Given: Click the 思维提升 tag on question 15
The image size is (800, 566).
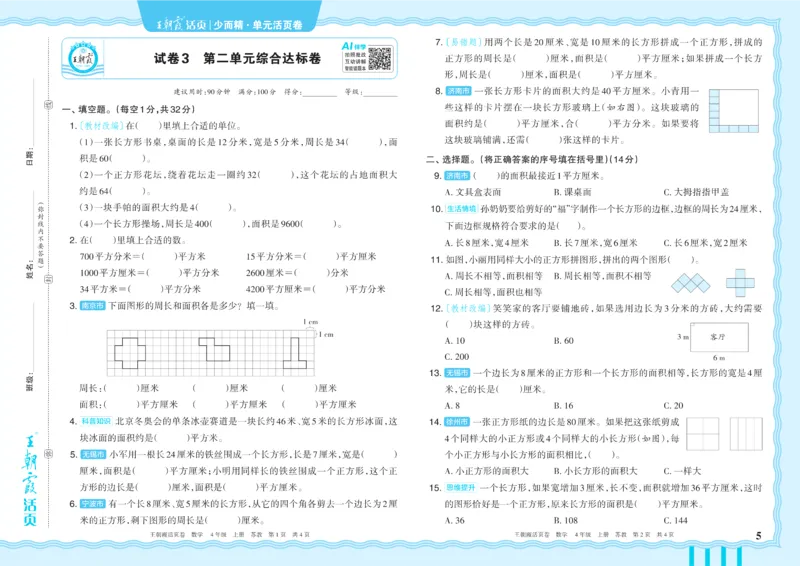Looking at the screenshot, I should (461, 487).
